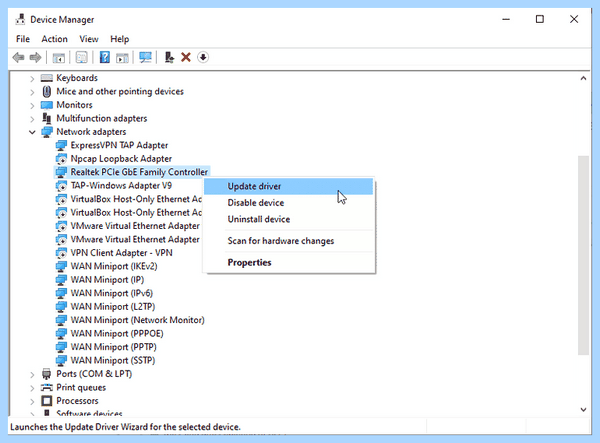Open the blue Help question-mark icon
This screenshot has width=600, height=443.
(104, 57)
